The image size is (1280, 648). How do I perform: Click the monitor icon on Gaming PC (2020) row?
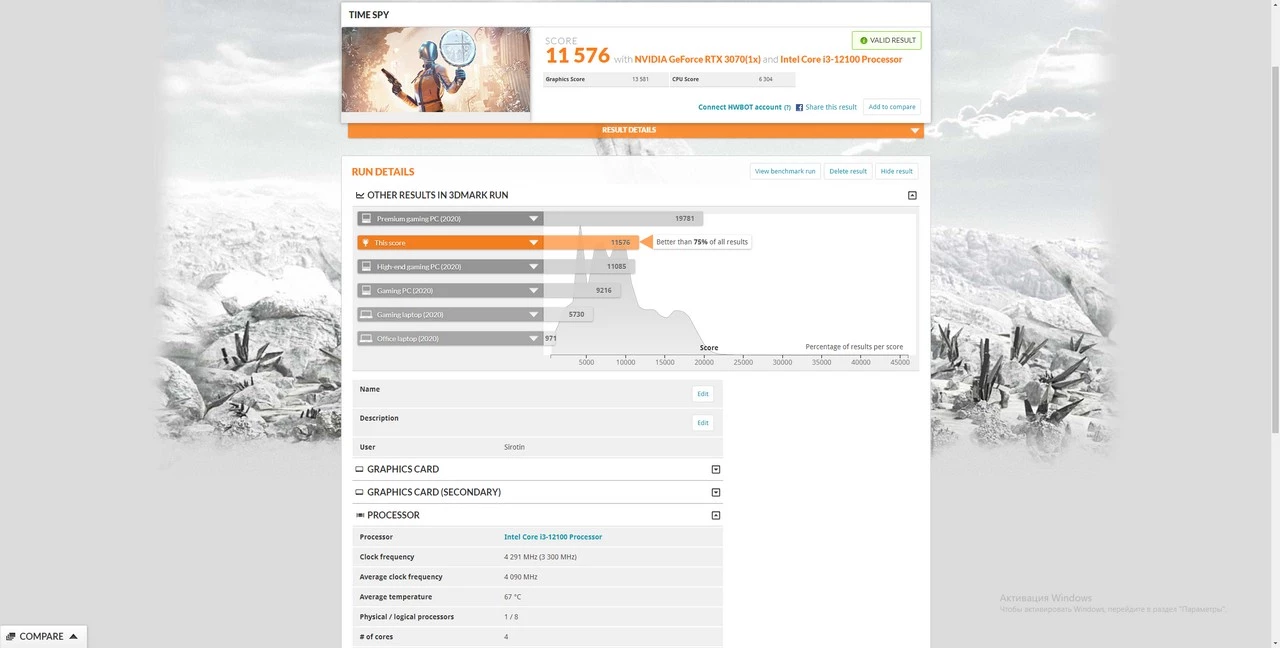(367, 290)
